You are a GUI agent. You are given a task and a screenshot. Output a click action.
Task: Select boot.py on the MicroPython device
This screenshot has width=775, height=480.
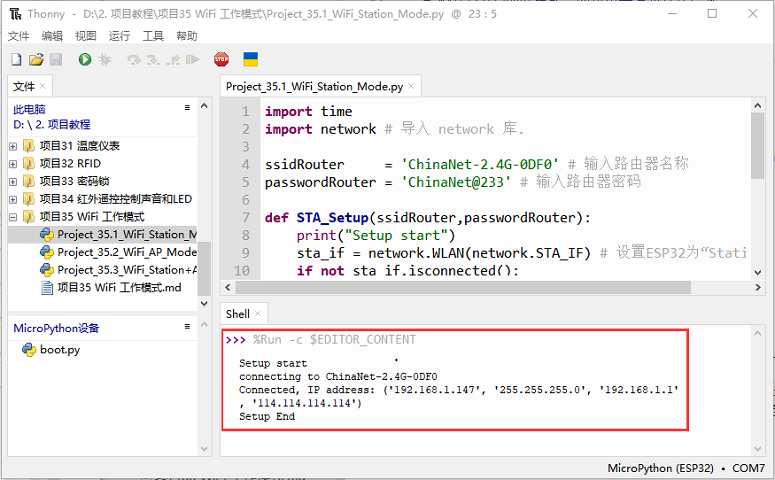point(59,350)
